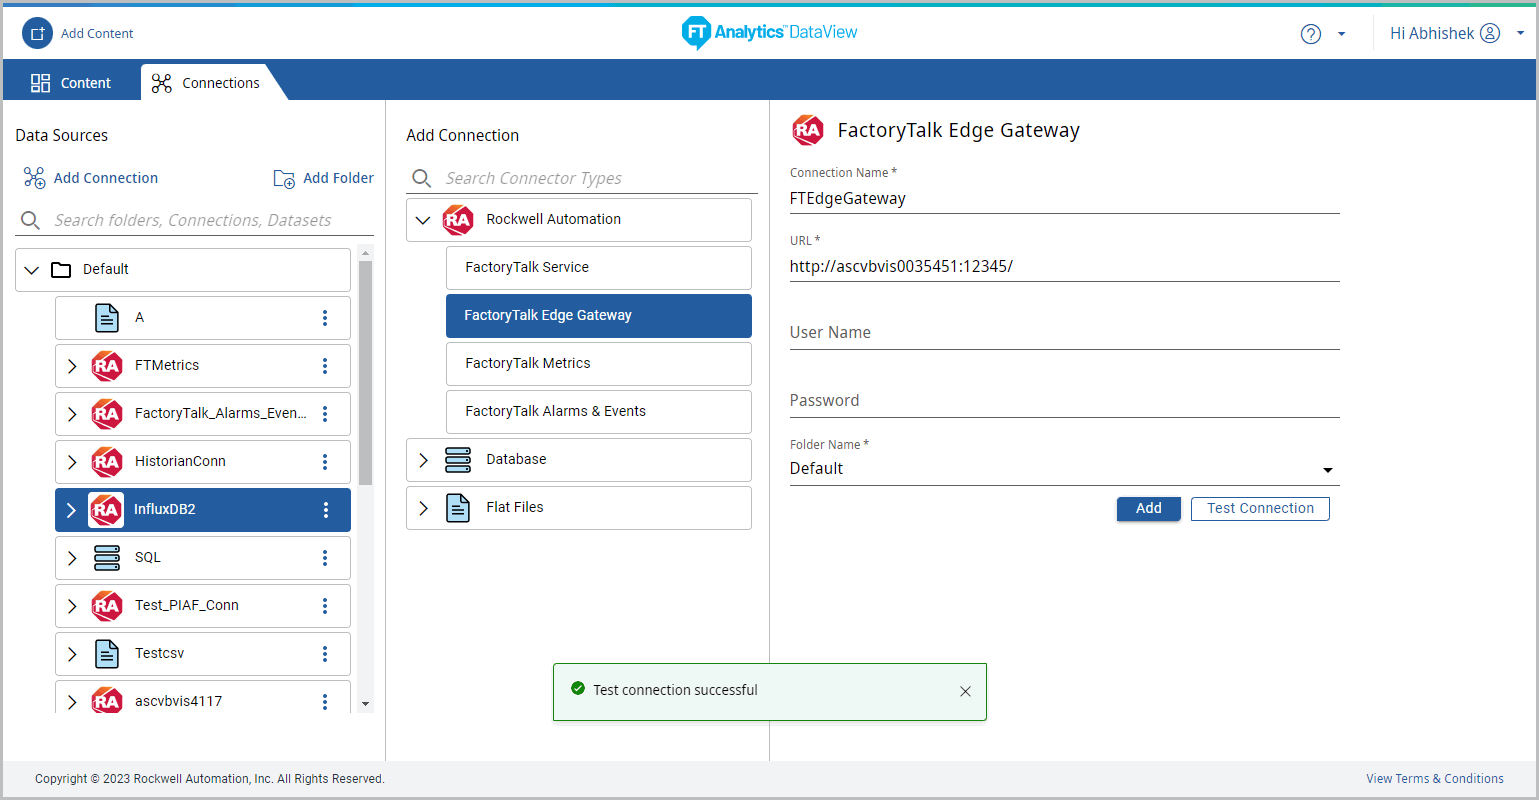Click the Data Sources scrollbar down arrow

(365, 704)
